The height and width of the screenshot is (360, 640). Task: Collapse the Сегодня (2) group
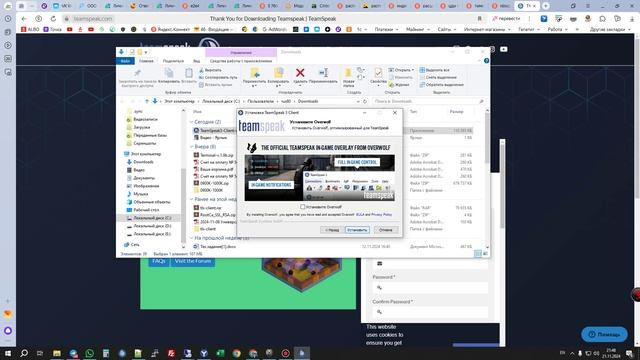[191, 122]
